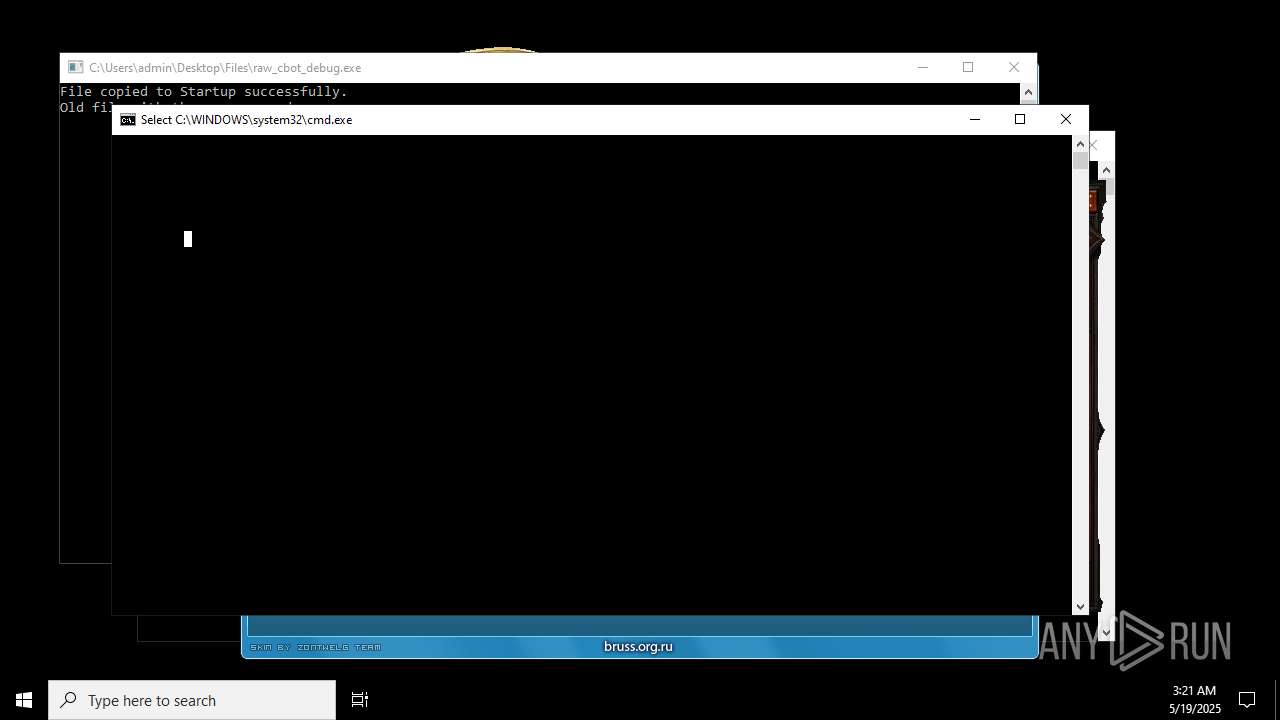Open Task View on taskbar
Image resolution: width=1280 pixels, height=720 pixels.
pos(360,700)
